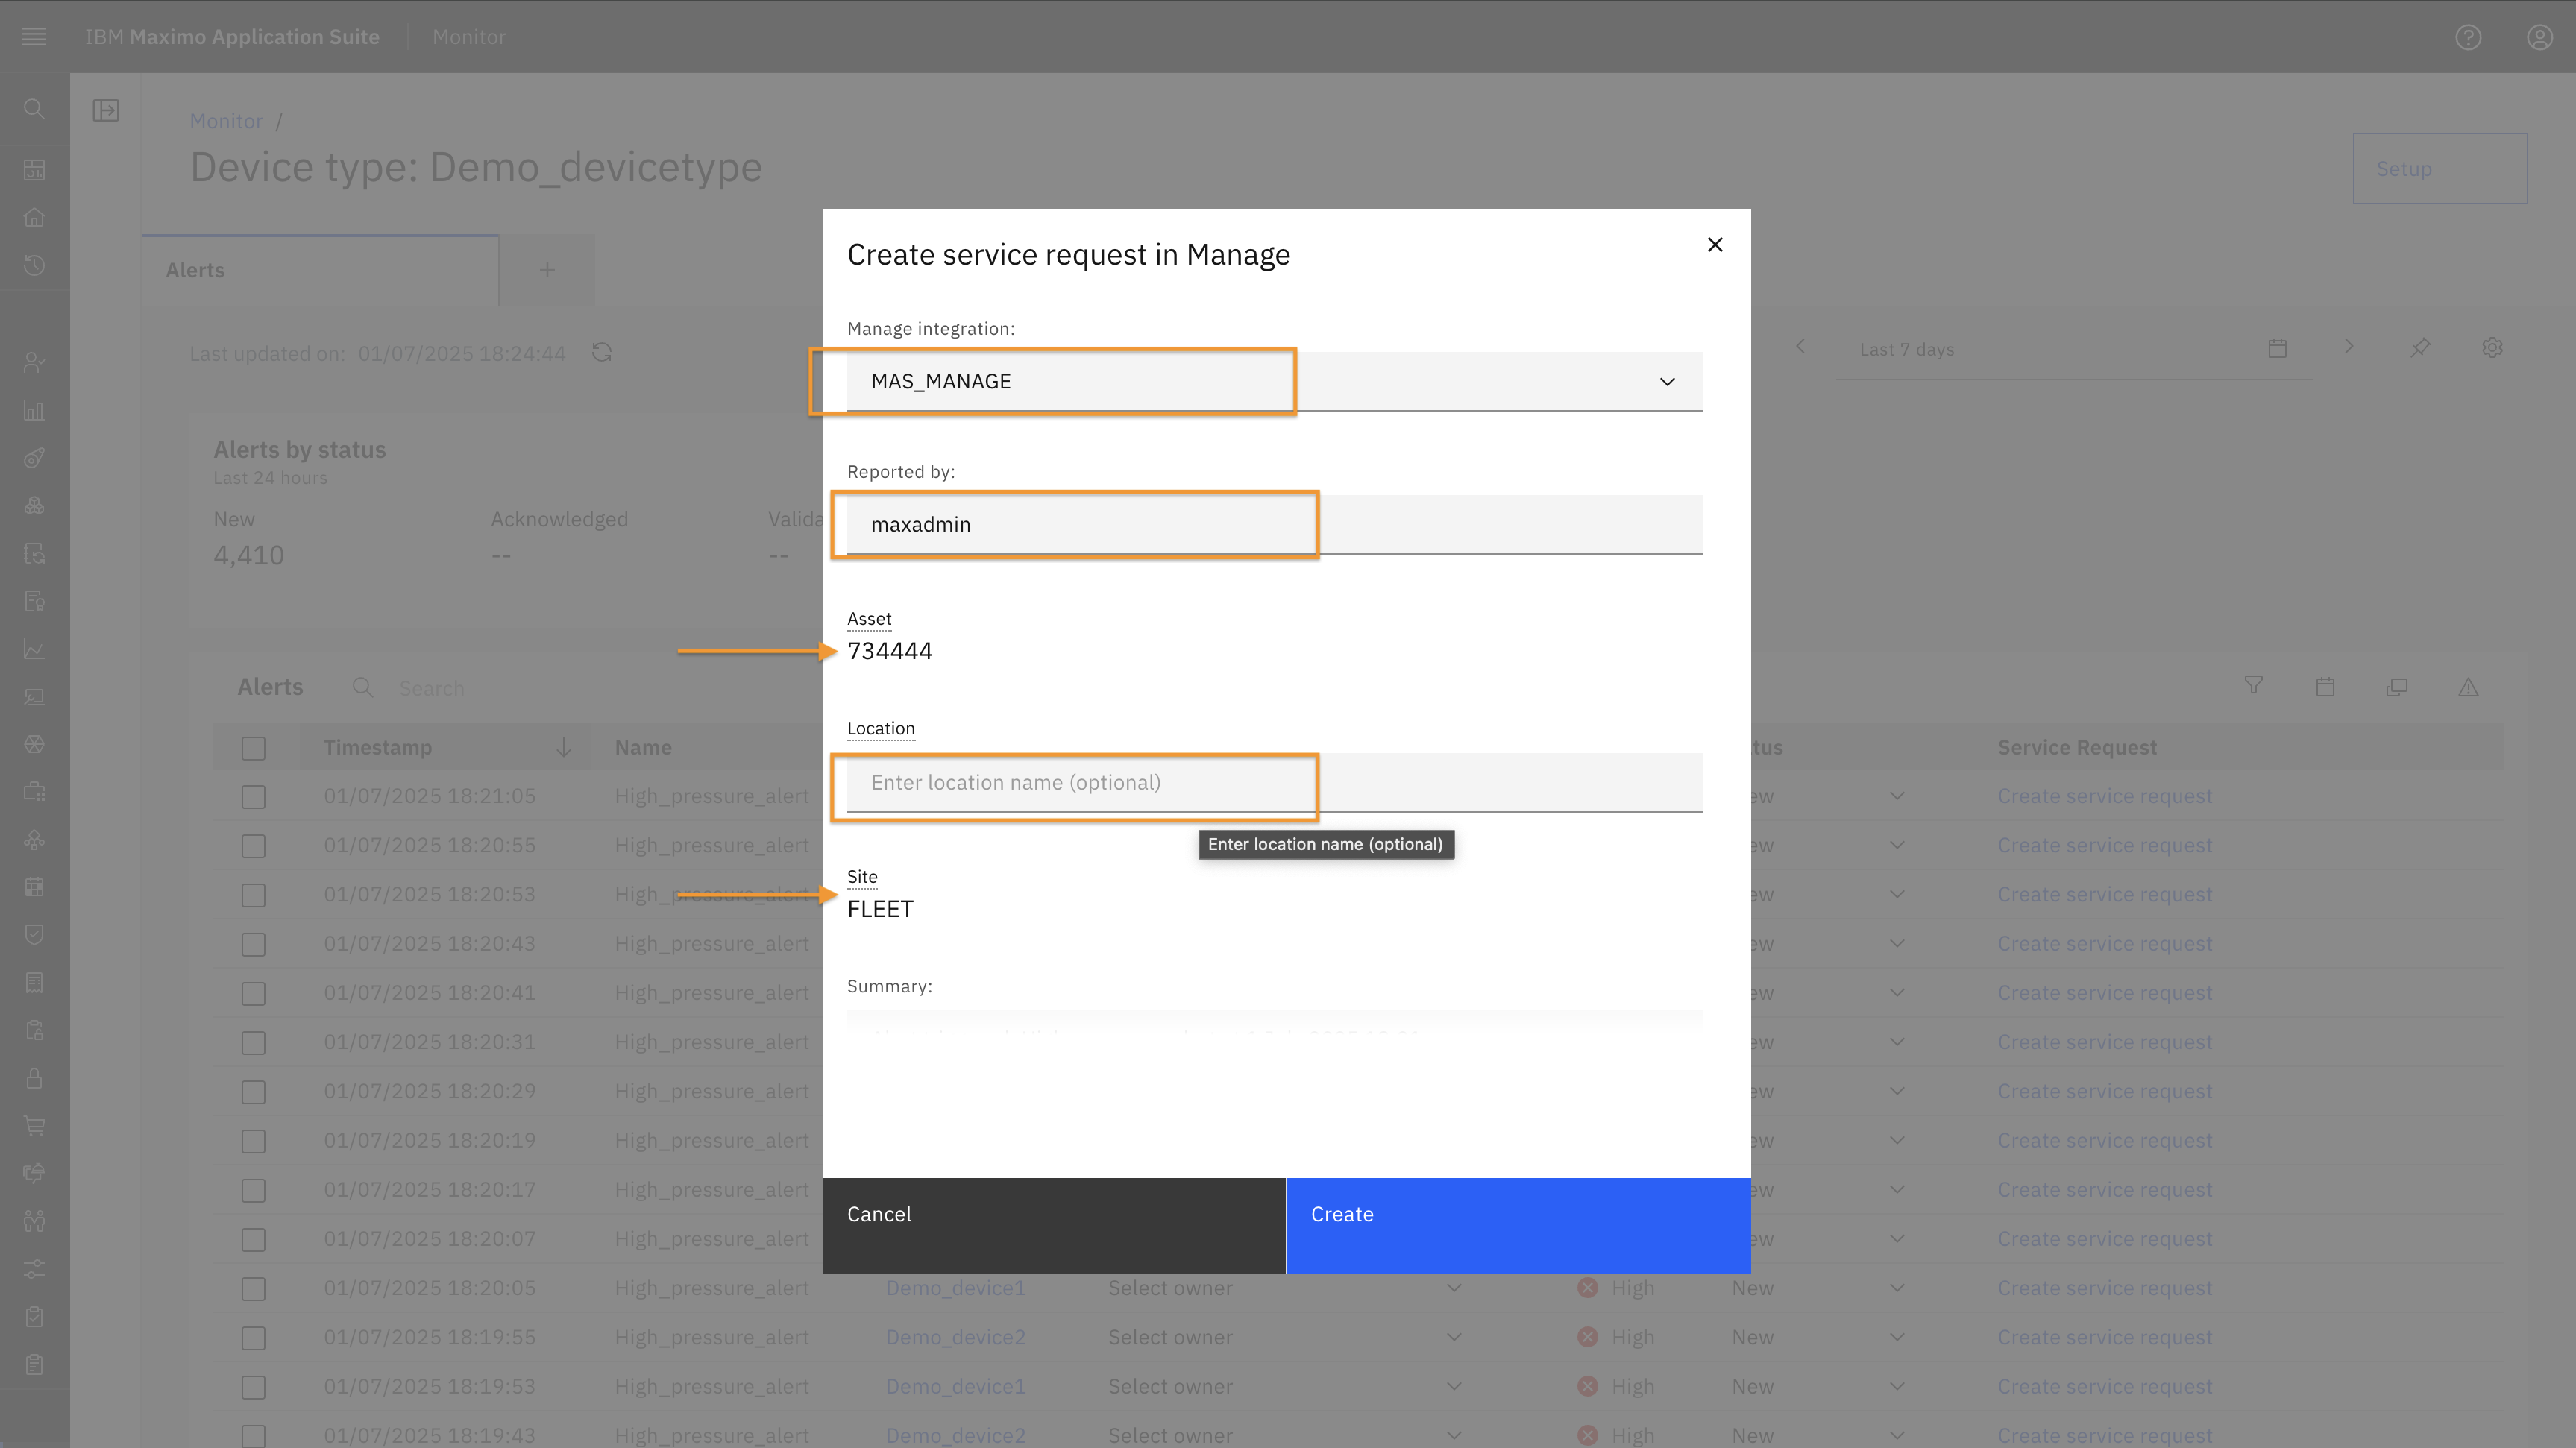
Task: Check the 18:20:43 alert row checkbox
Action: 253,944
